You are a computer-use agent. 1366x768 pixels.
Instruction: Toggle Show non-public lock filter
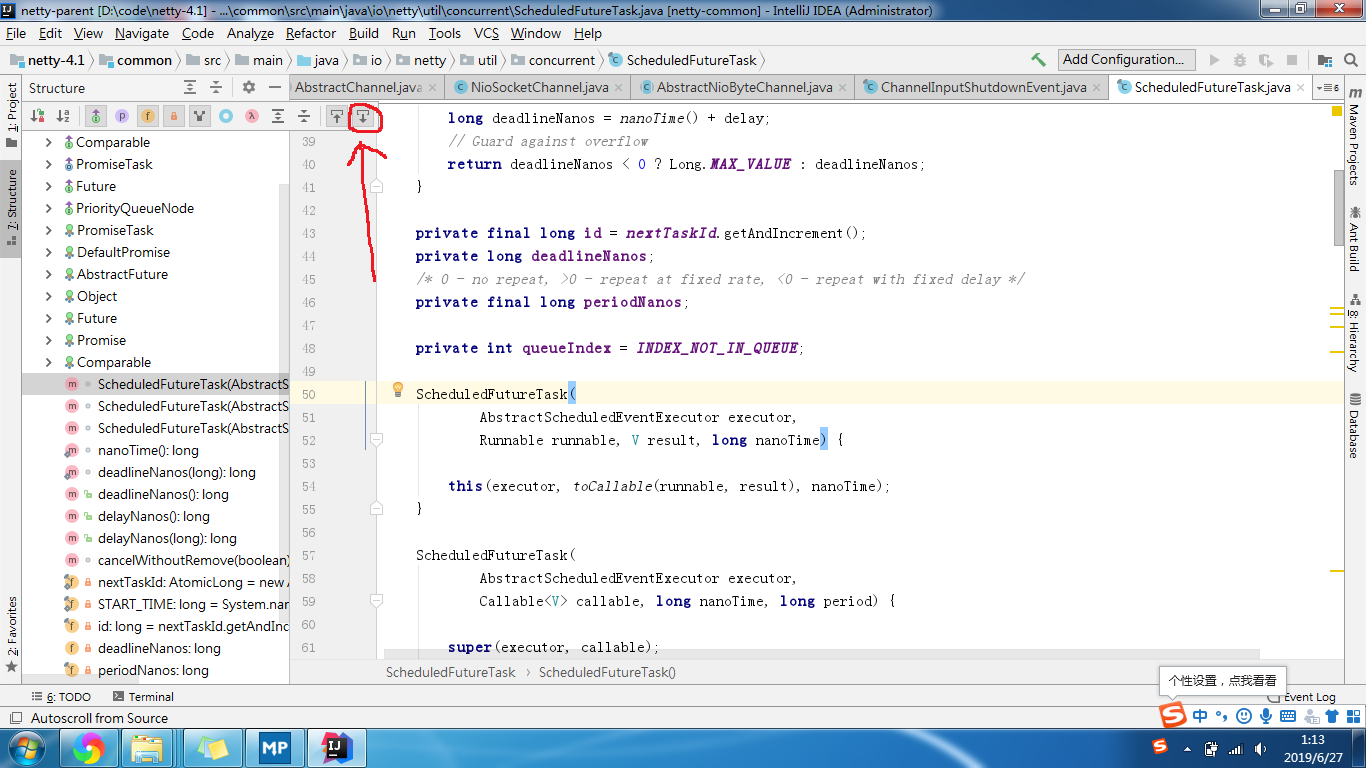(x=174, y=116)
